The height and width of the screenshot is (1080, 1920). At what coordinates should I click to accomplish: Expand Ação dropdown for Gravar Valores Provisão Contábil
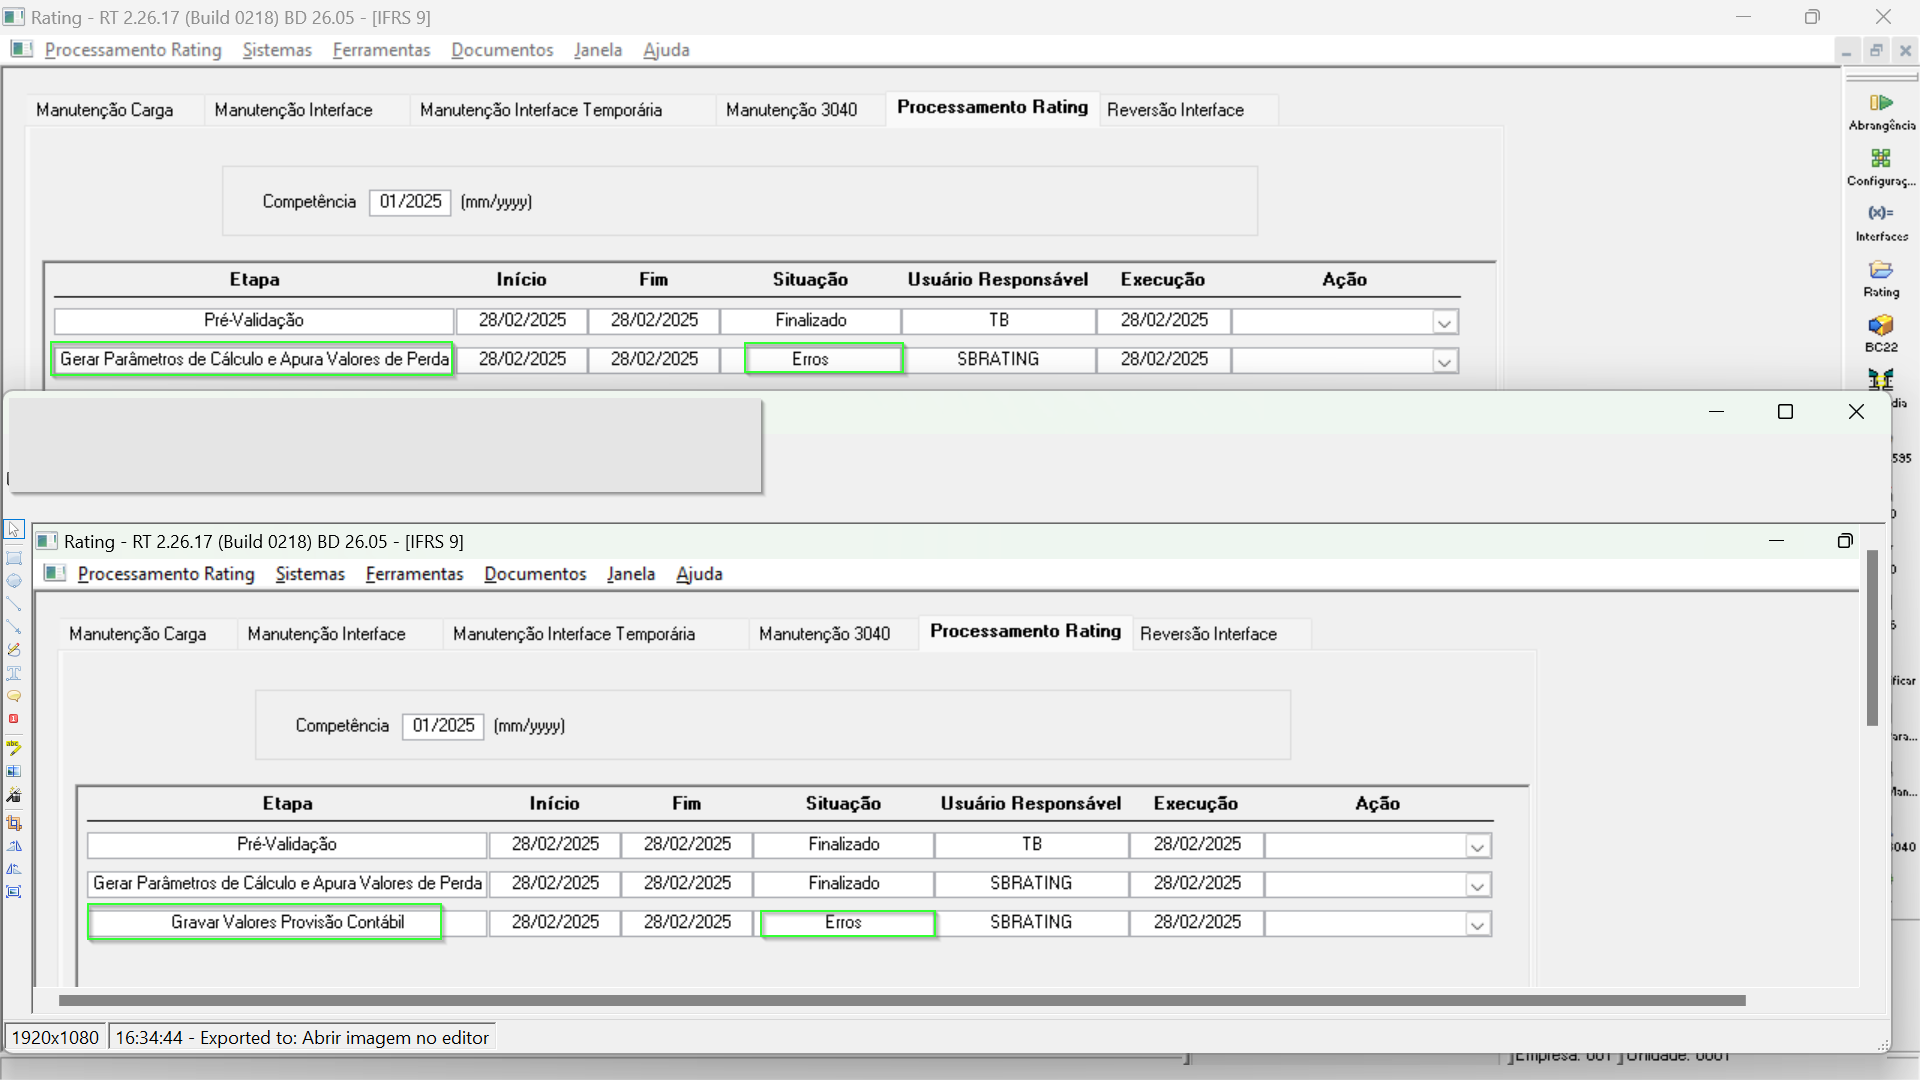tap(1477, 924)
